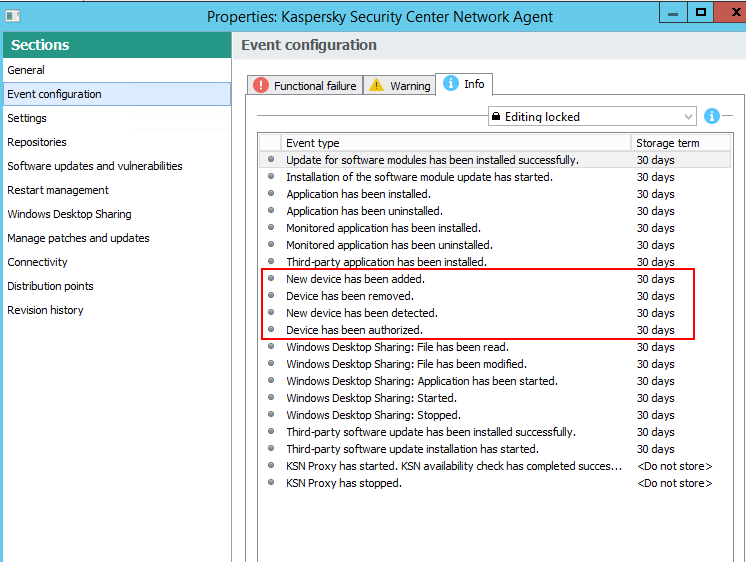Select 'New device has been detected.' event

click(x=495, y=313)
